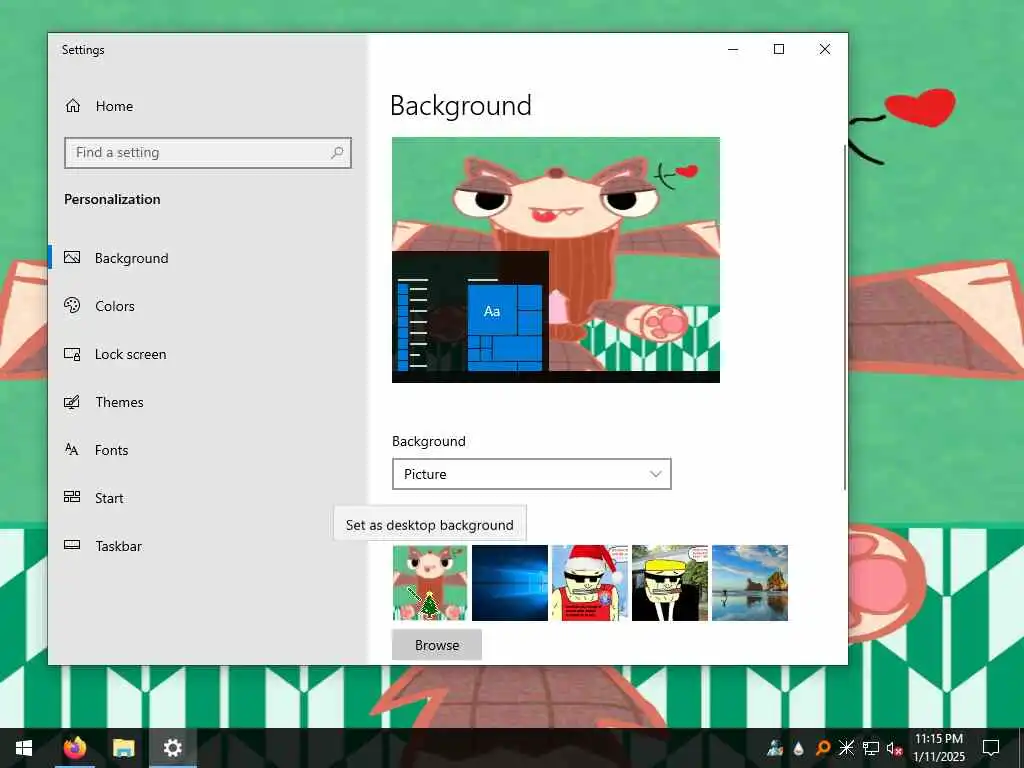The width and height of the screenshot is (1024, 768).
Task: Choose the beach rocks landscape picture
Action: tap(750, 583)
